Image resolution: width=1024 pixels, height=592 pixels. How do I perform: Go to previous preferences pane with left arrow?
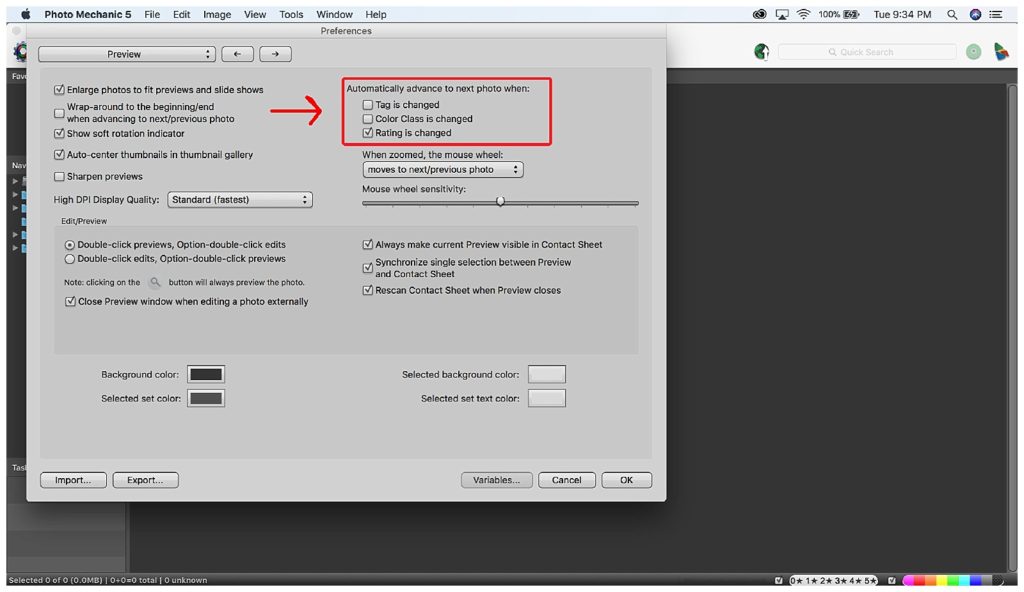tap(238, 54)
